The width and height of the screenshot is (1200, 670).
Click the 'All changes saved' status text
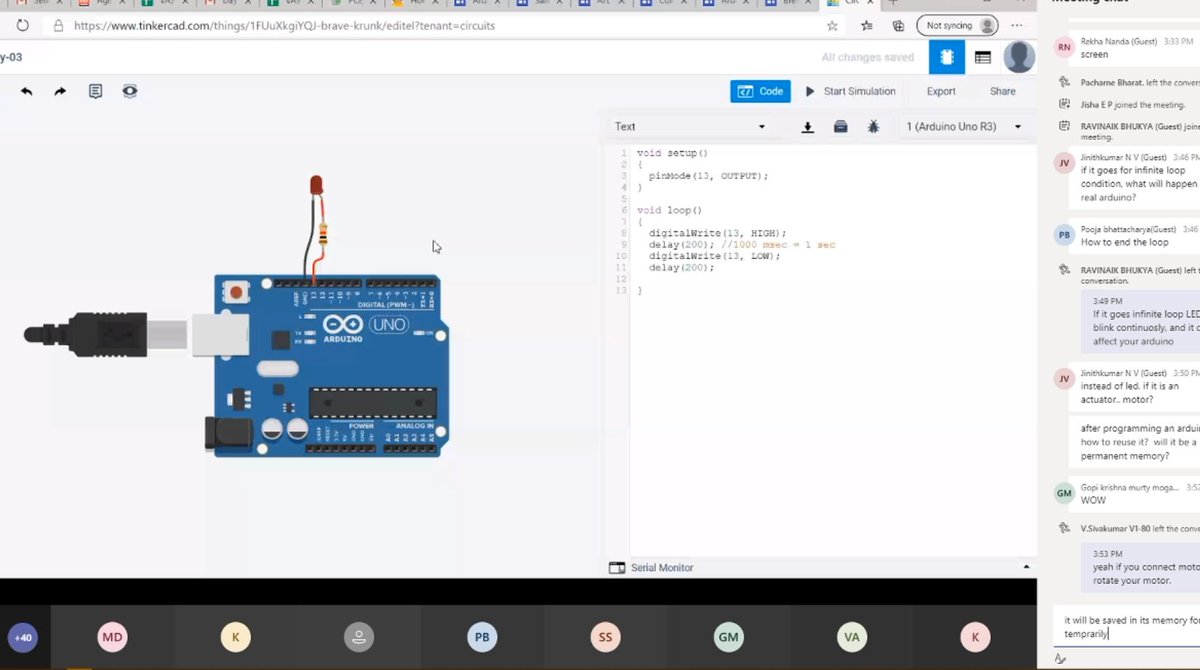pos(868,57)
